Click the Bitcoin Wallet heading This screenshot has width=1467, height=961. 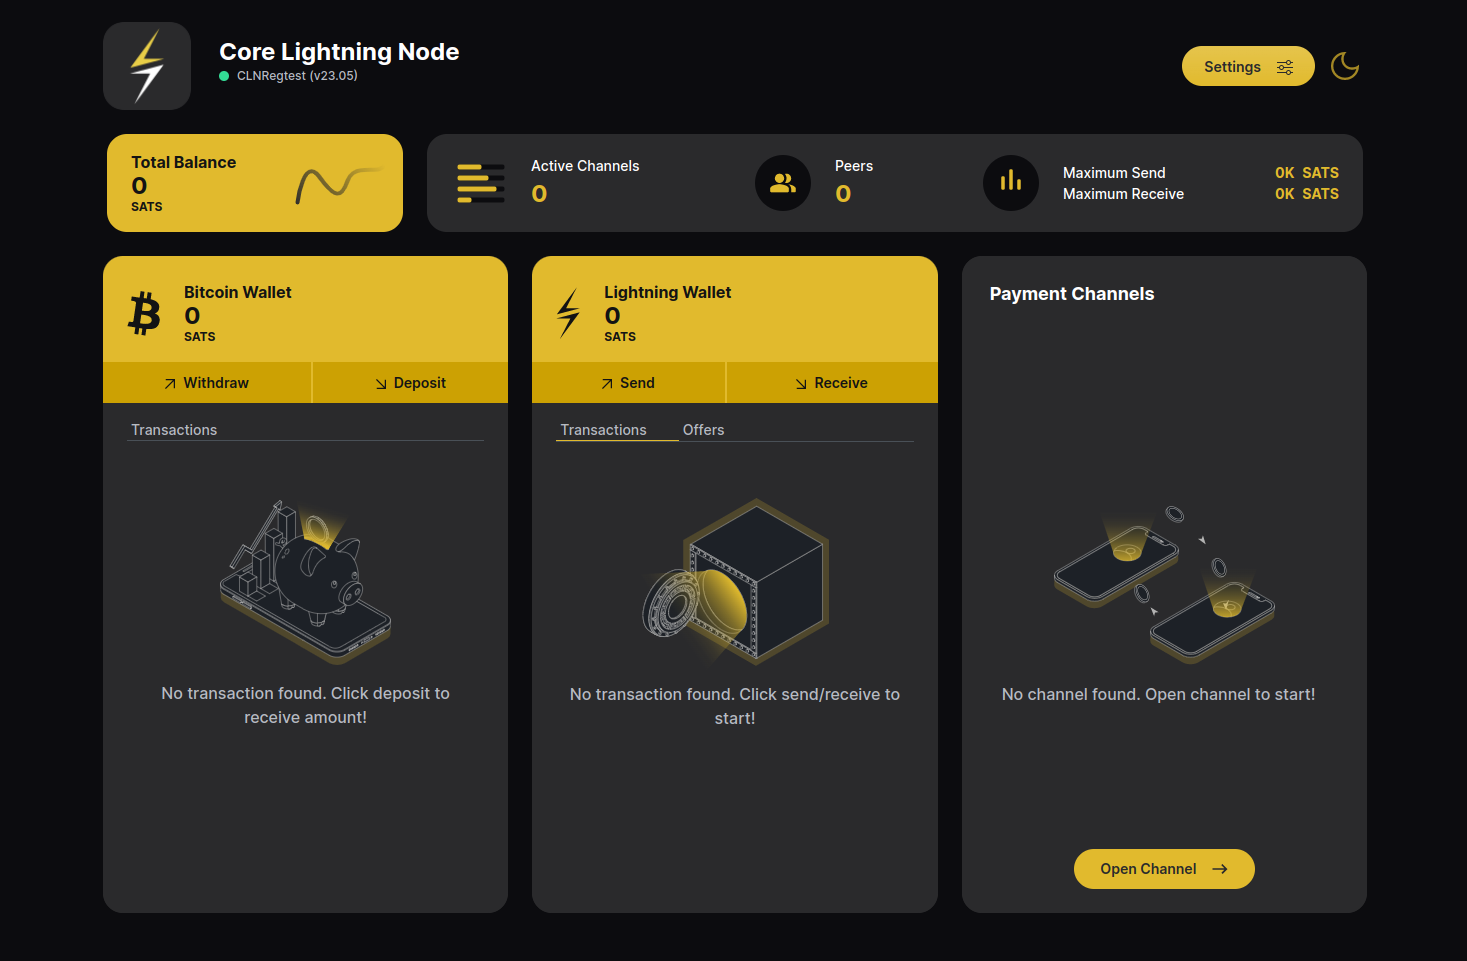coord(238,292)
